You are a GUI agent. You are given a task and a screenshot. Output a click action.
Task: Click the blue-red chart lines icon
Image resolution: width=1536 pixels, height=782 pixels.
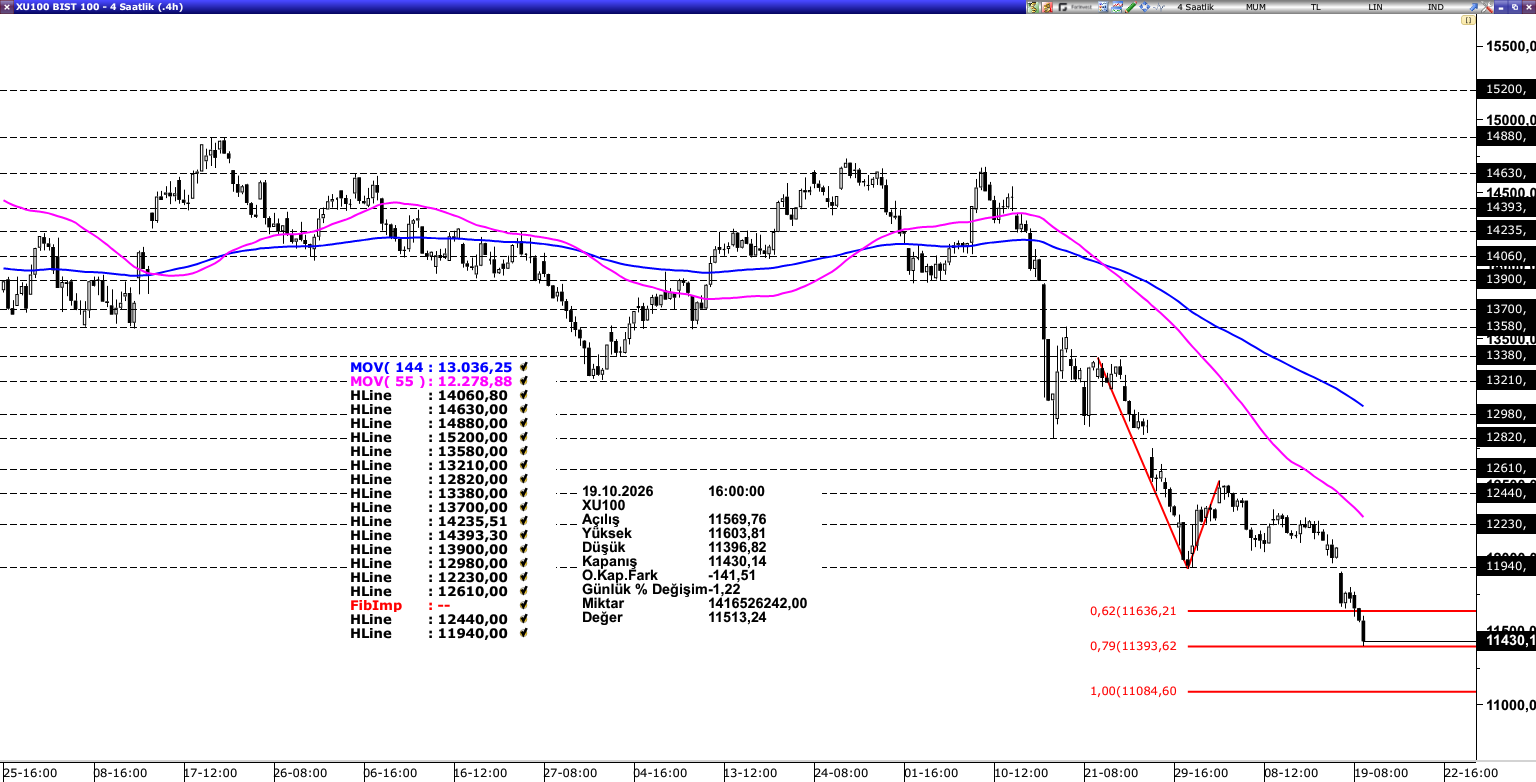(1116, 7)
